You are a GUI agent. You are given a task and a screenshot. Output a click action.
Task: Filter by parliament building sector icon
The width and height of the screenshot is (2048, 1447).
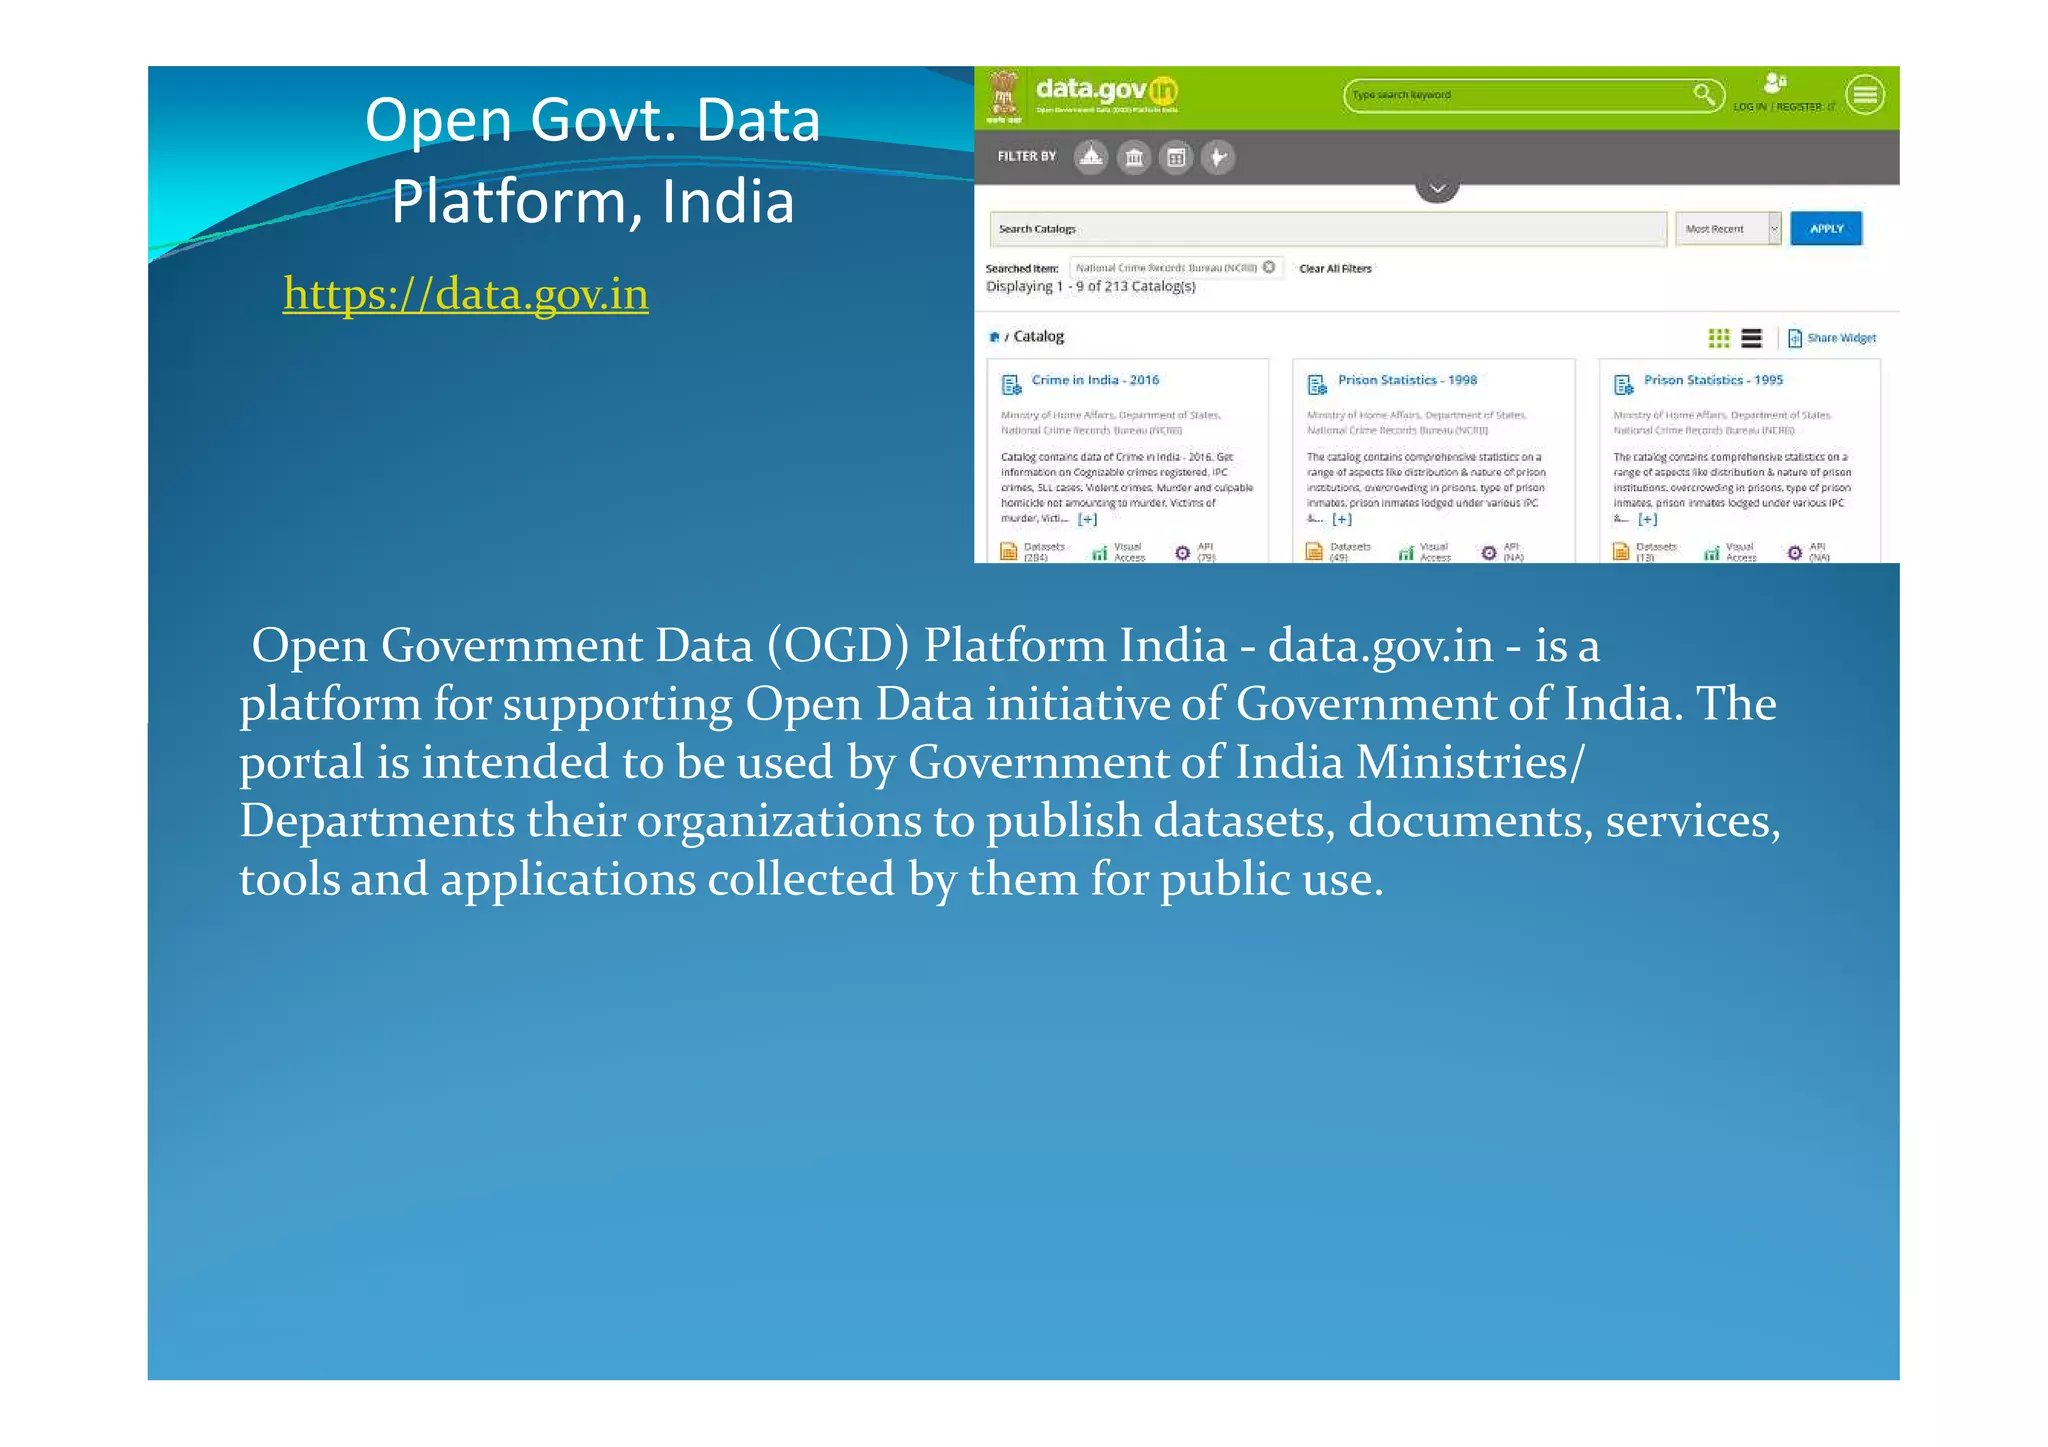point(1091,157)
